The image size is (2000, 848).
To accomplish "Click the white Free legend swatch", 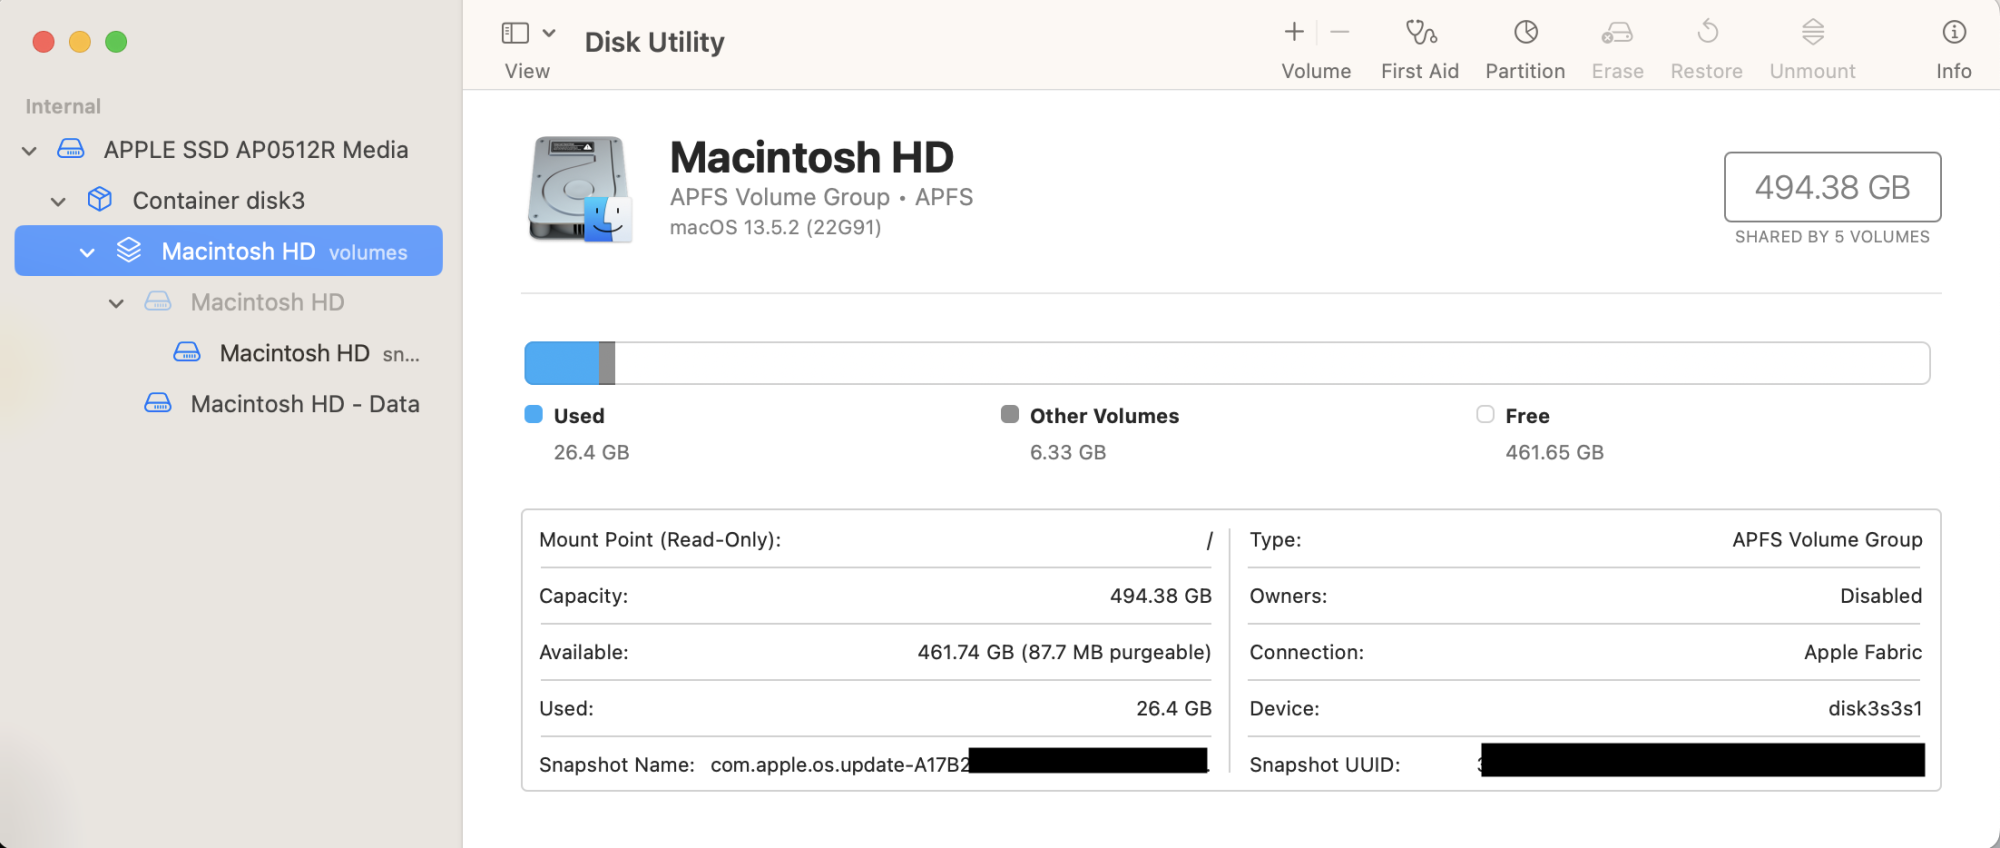I will [x=1485, y=414].
